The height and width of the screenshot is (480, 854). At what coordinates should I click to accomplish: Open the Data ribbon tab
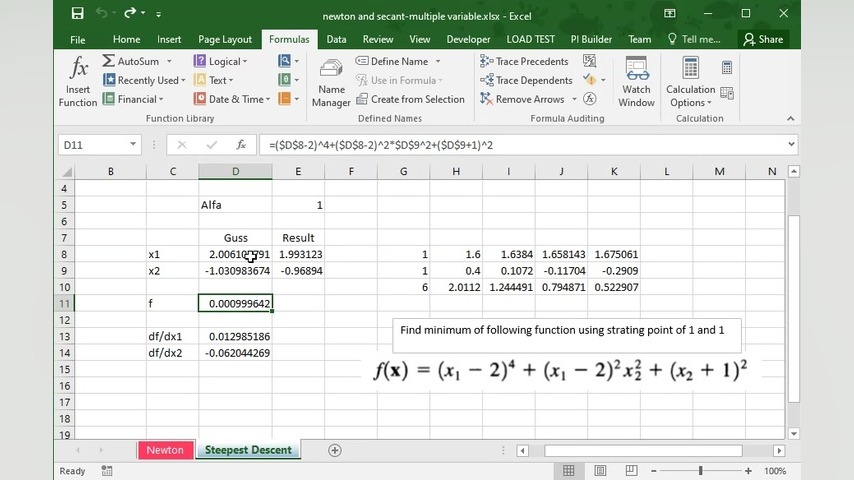(336, 39)
